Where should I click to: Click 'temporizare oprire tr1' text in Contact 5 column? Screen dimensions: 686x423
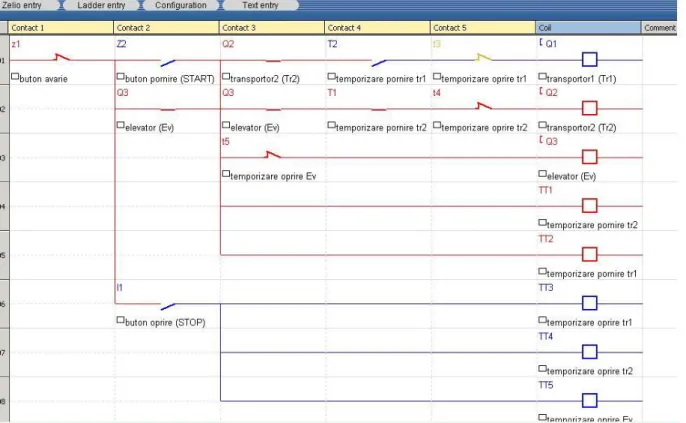point(484,79)
